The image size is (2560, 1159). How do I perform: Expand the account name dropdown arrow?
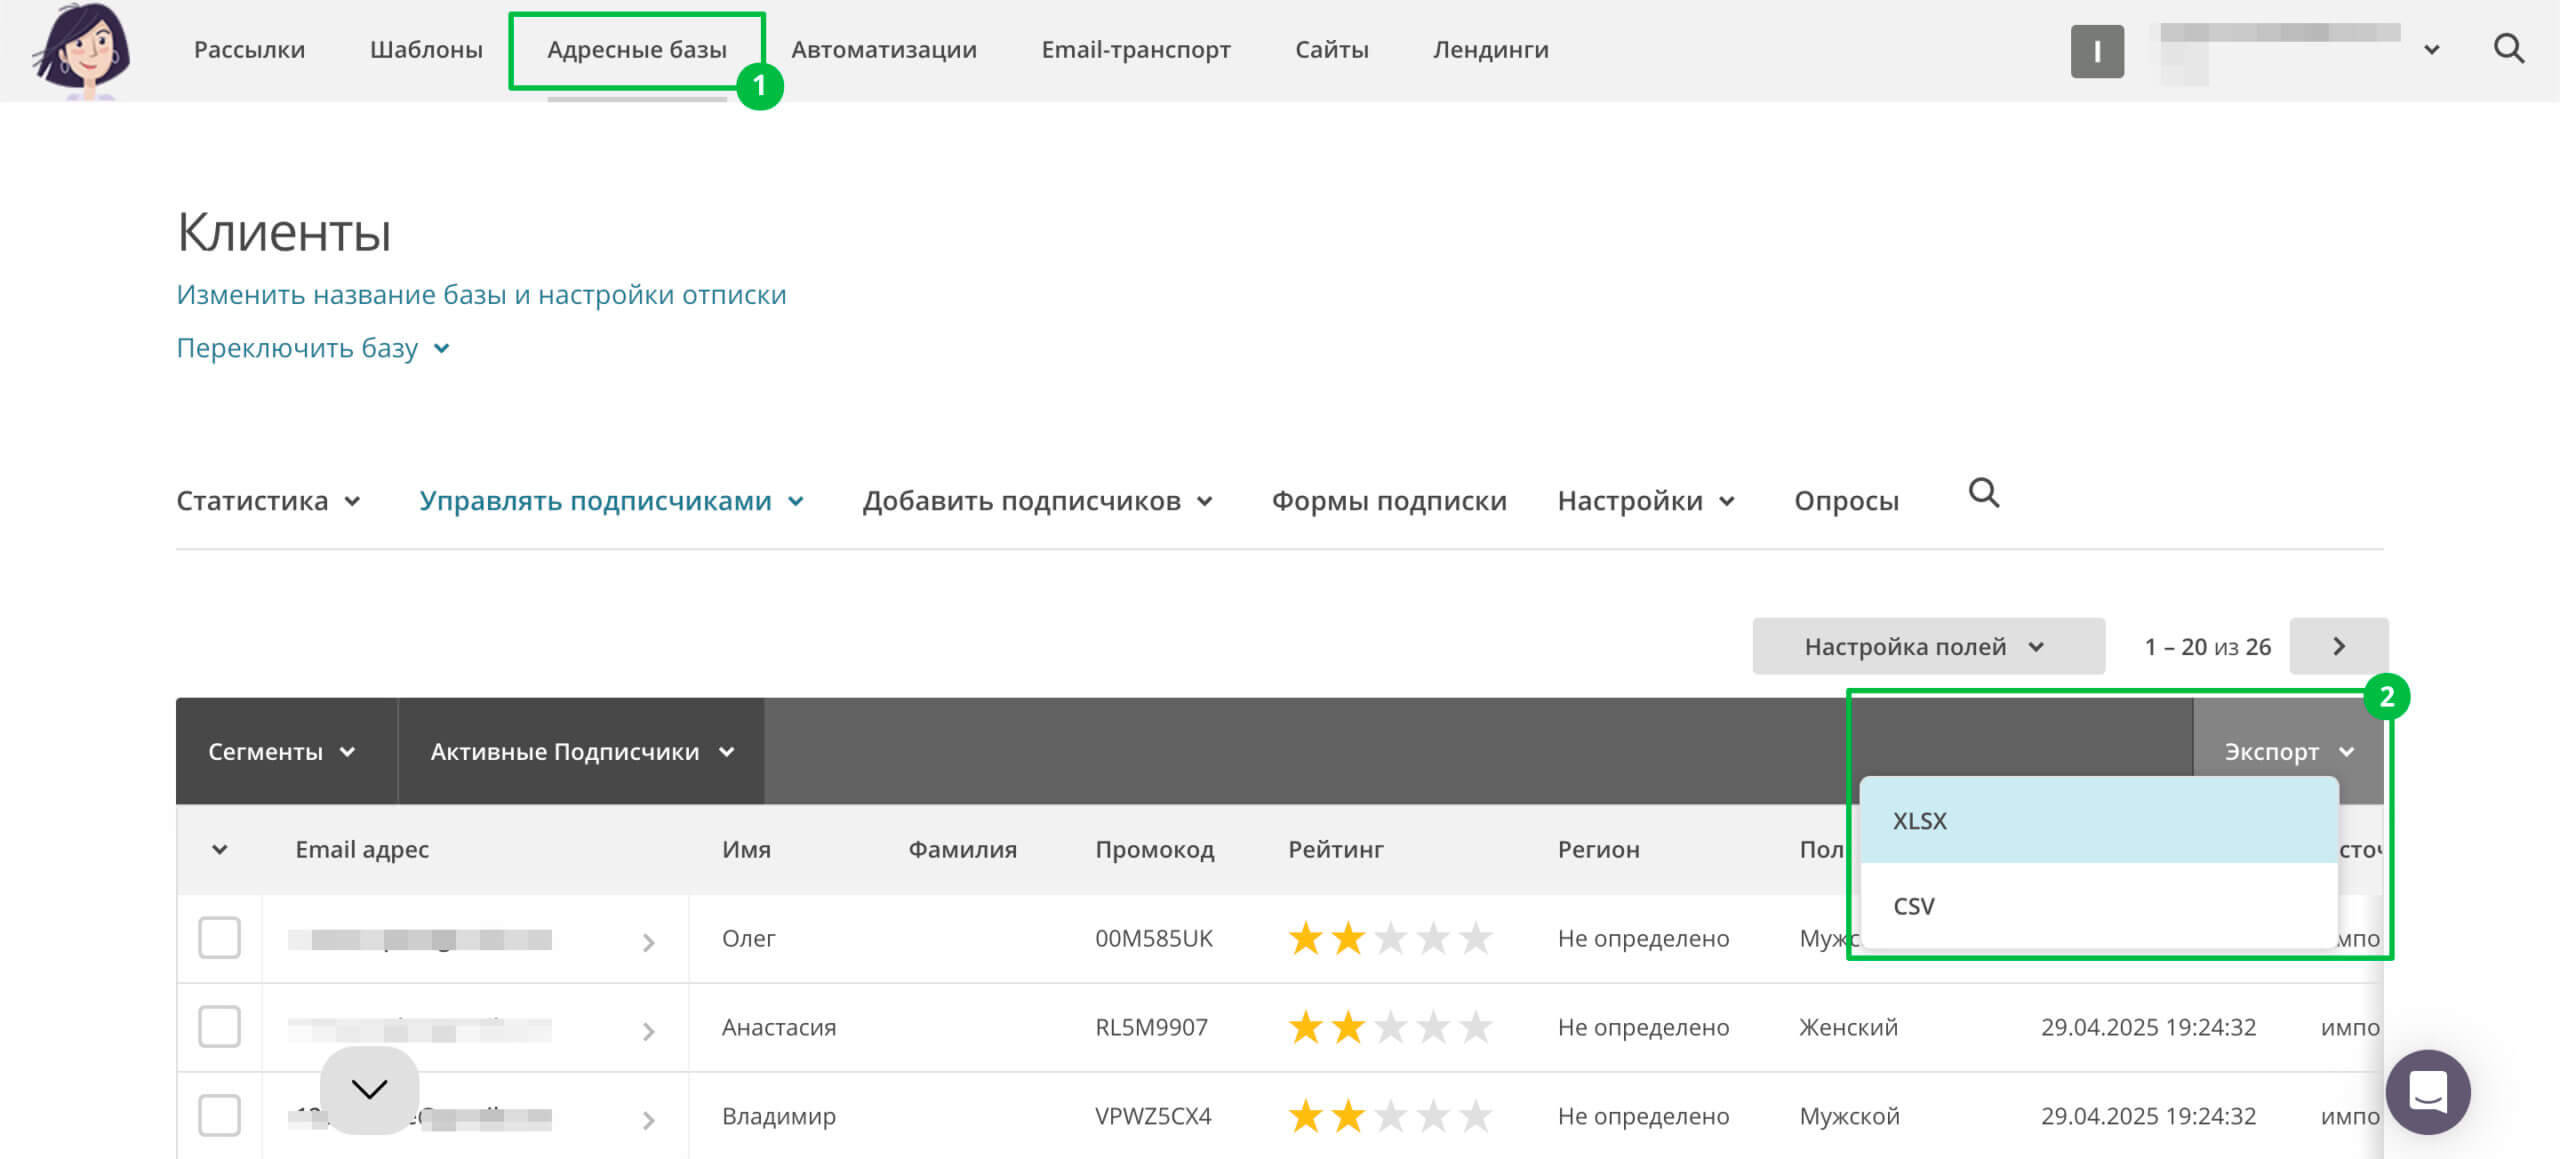[x=2432, y=49]
